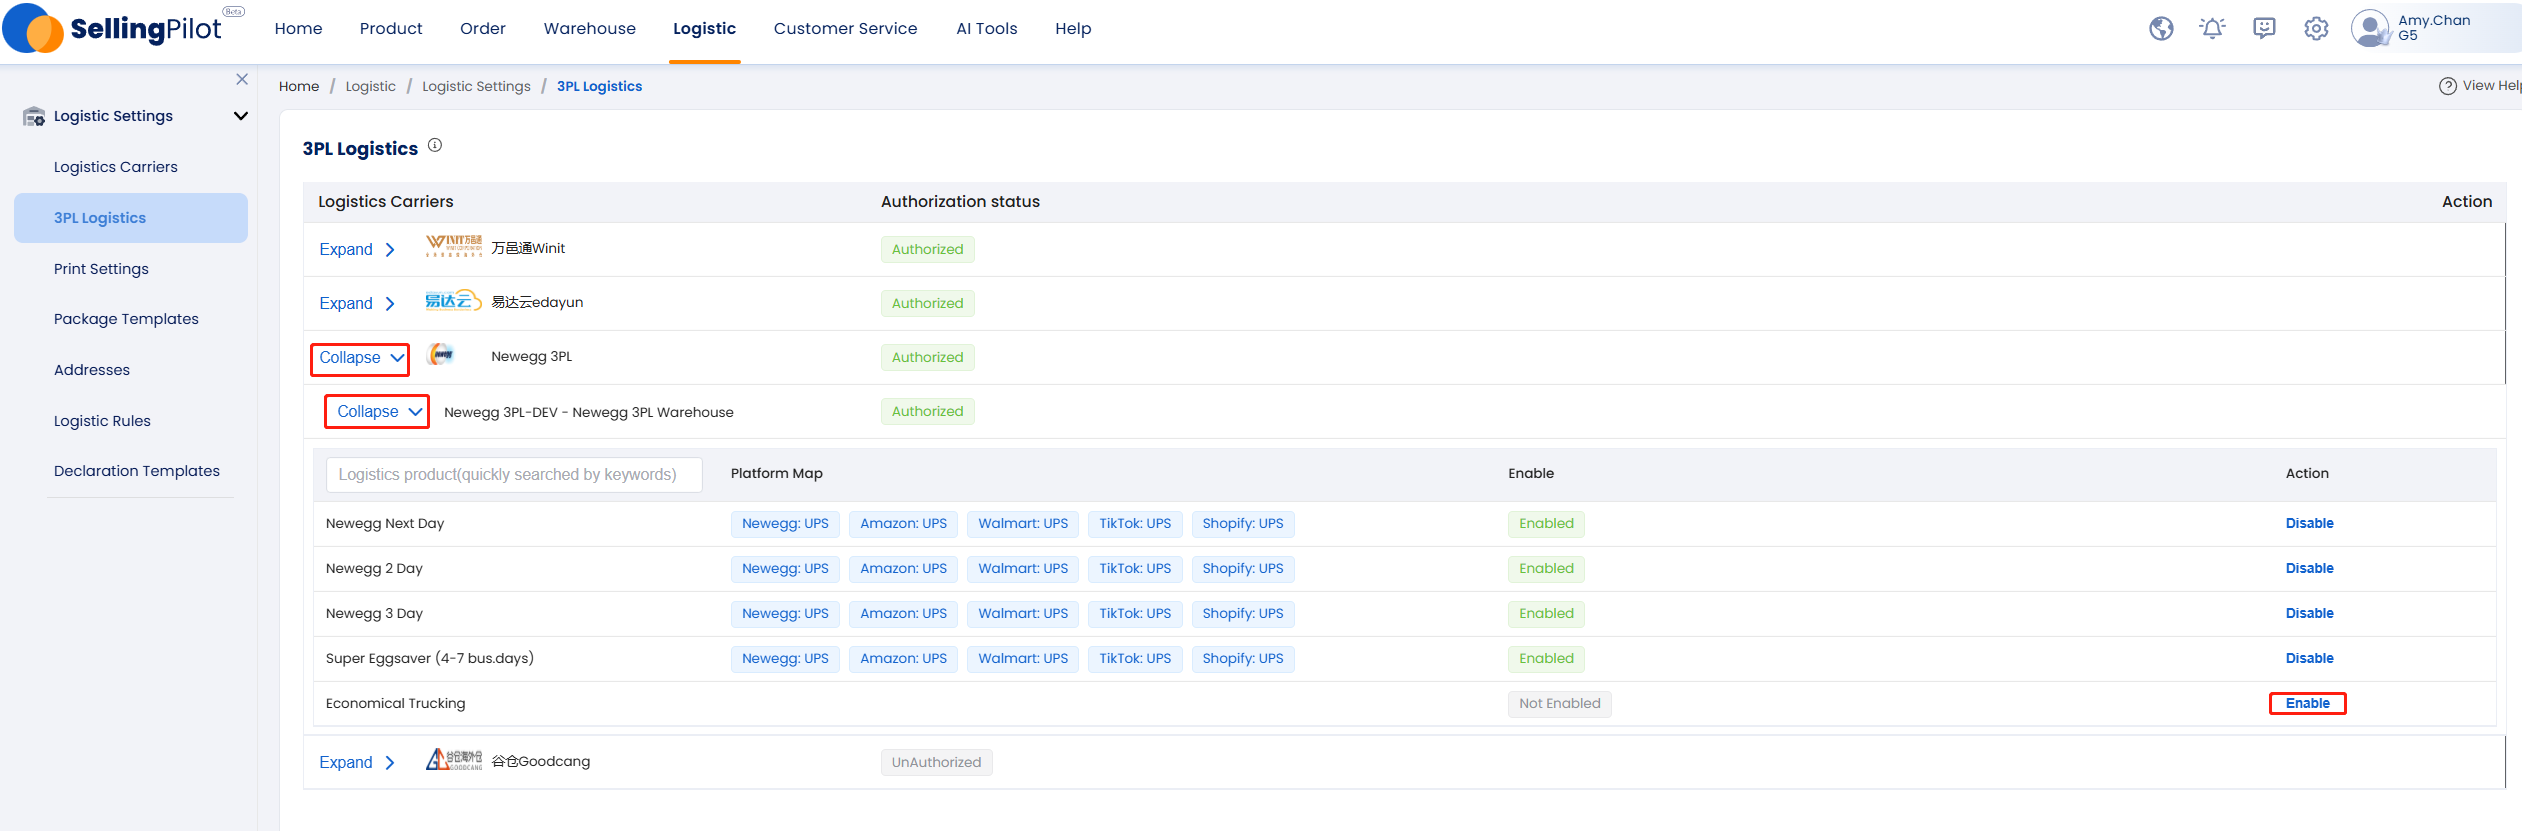Click the logistics product search field

(514, 474)
